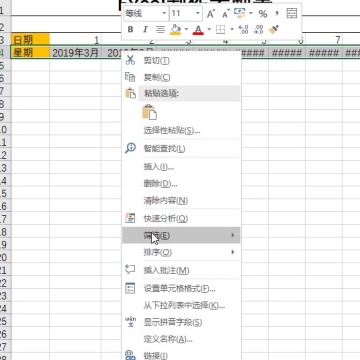This screenshot has height=360, width=360.
Task: Select the ##### cell below the 7
Action: (324, 53)
